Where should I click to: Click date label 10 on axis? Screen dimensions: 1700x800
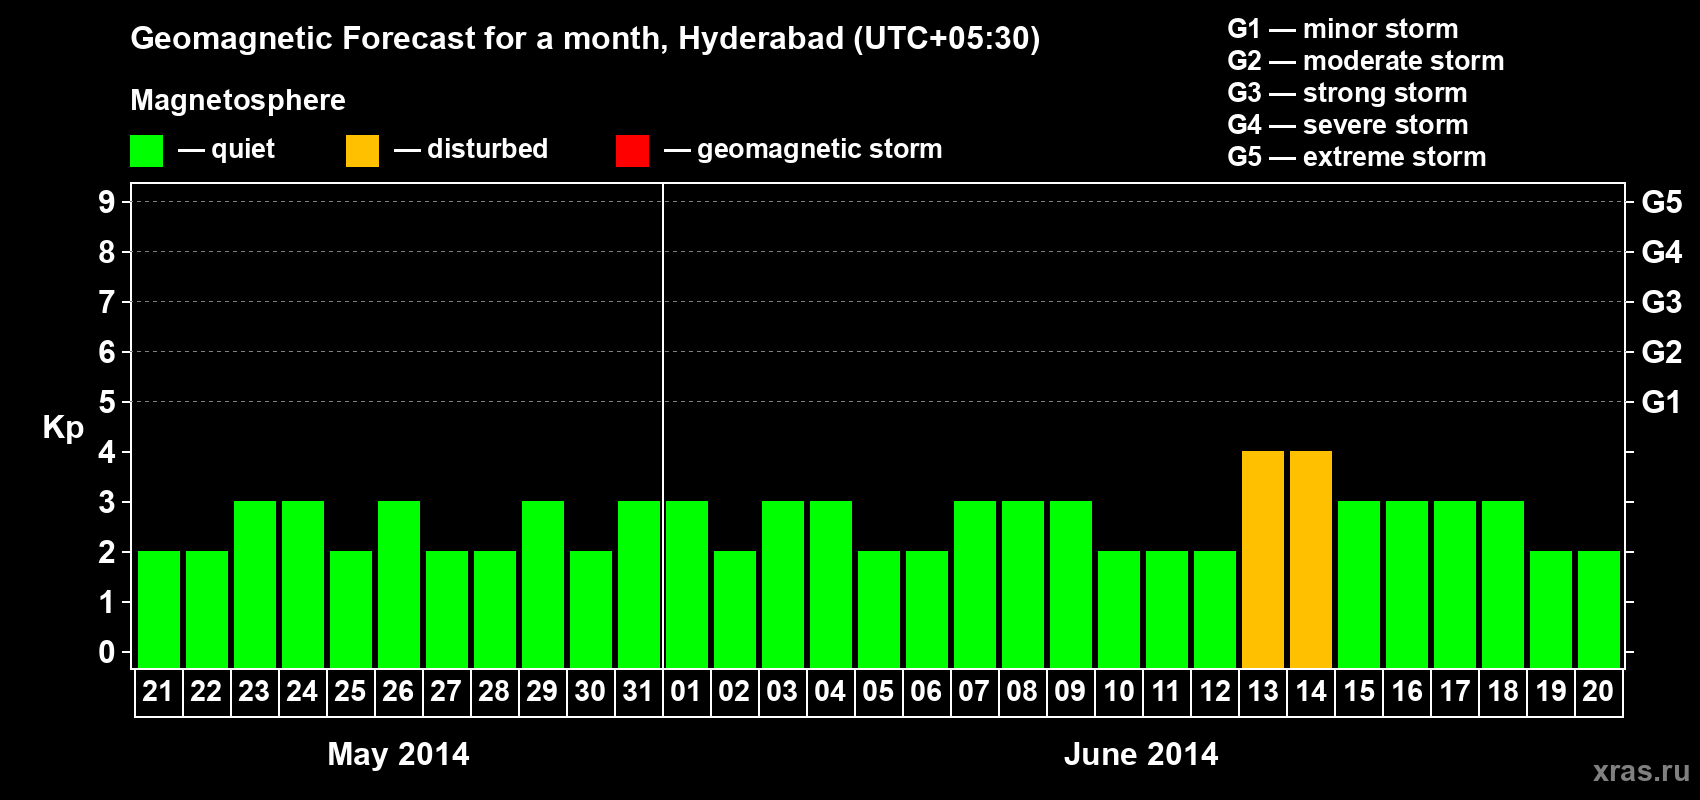[1119, 691]
